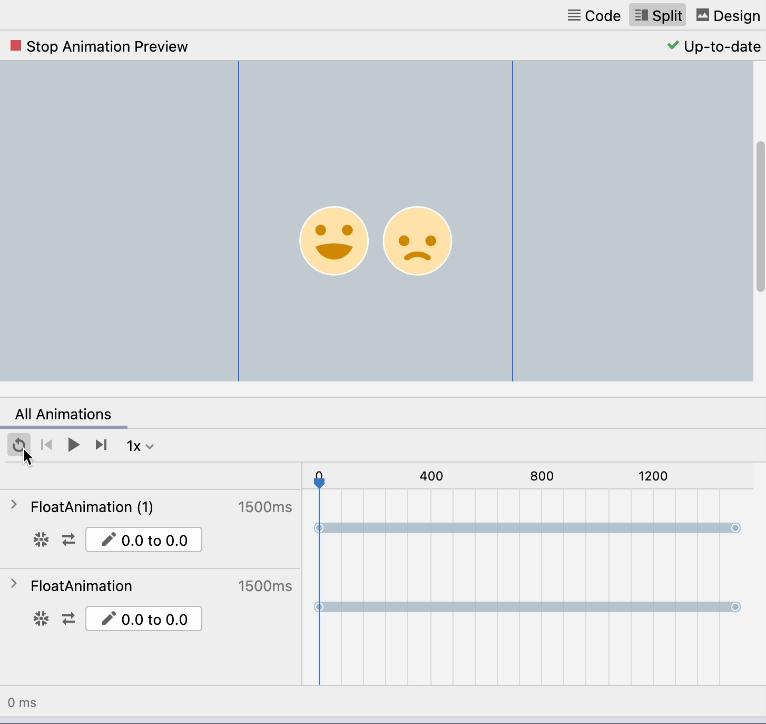Screen dimensions: 766x724
Task: Click swap states icon for FloatAnimation (1)
Action: tap(68, 540)
